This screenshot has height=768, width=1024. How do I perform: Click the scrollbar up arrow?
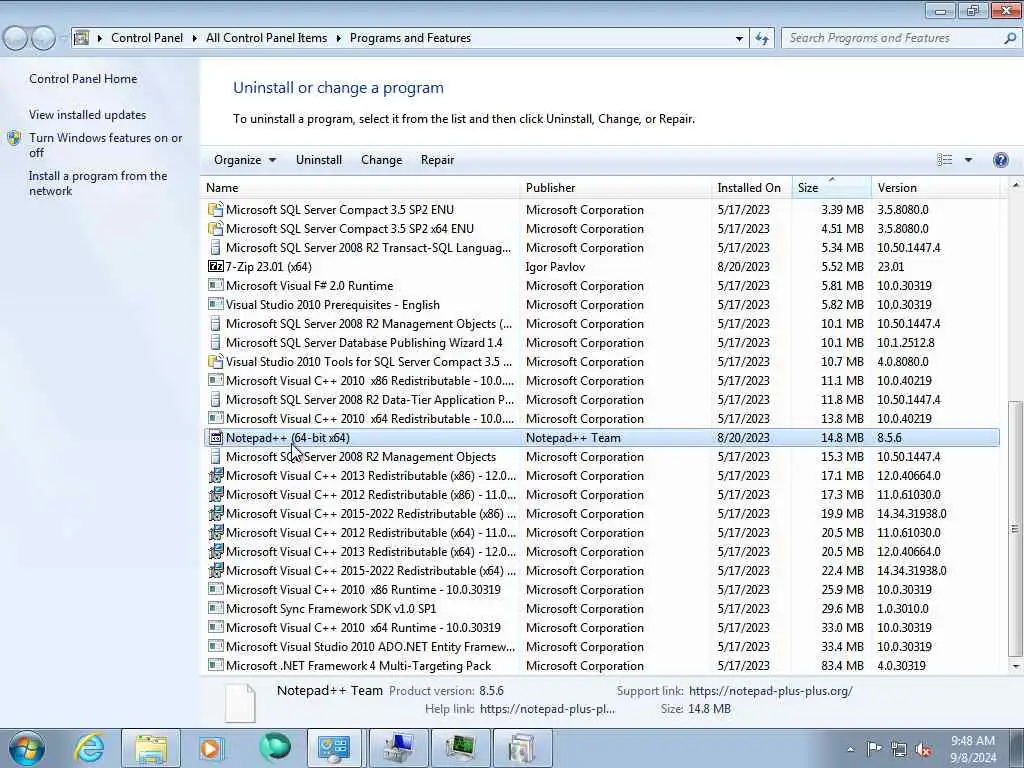1016,185
